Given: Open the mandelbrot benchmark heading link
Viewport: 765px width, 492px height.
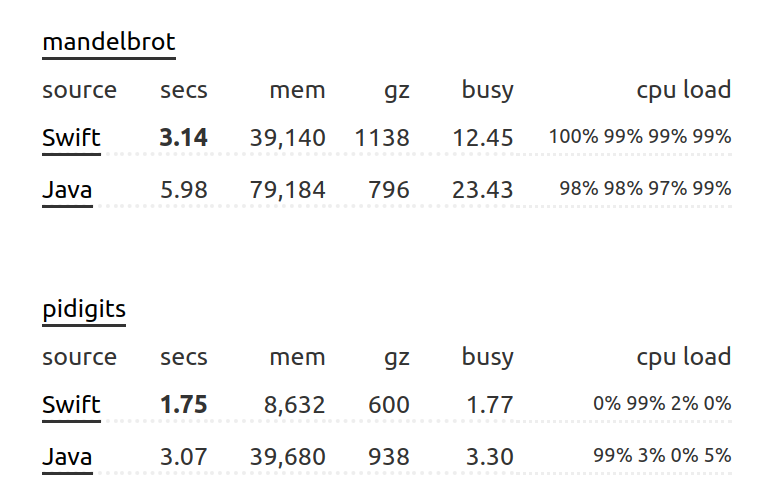Looking at the screenshot, I should tap(109, 42).
